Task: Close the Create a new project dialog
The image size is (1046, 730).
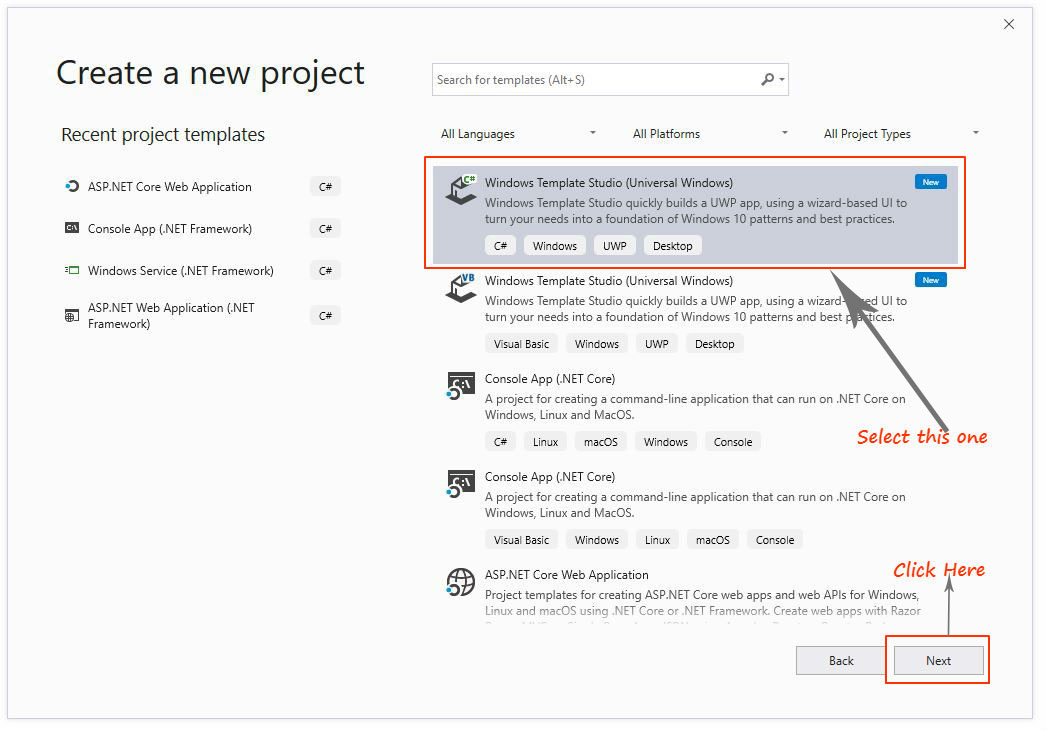Action: (1009, 24)
